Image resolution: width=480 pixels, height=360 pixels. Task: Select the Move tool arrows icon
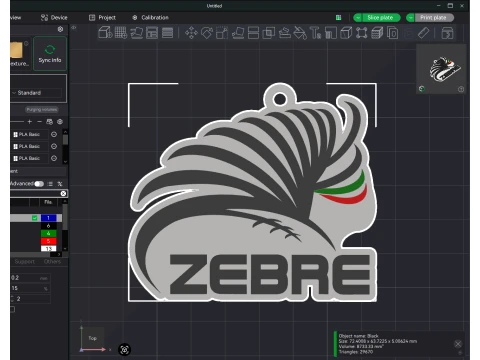click(x=191, y=33)
